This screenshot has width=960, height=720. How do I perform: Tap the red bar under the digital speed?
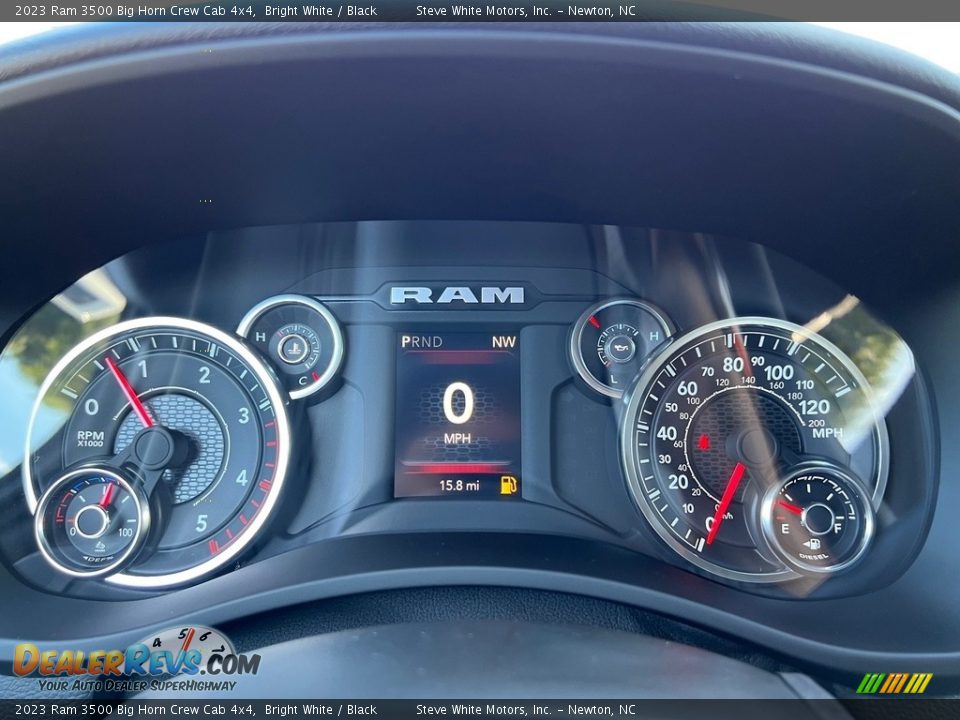pos(456,468)
